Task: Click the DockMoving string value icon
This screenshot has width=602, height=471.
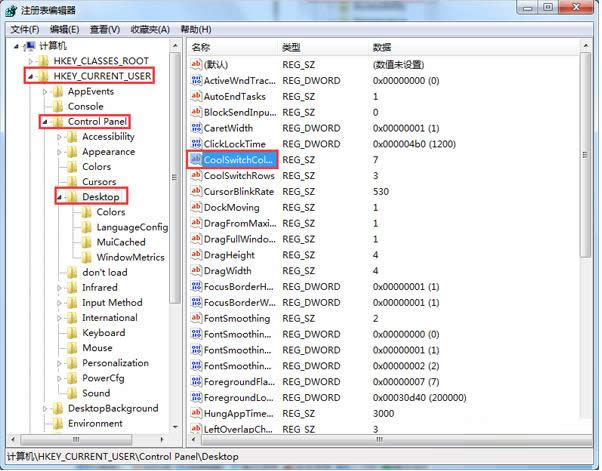Action: 196,207
